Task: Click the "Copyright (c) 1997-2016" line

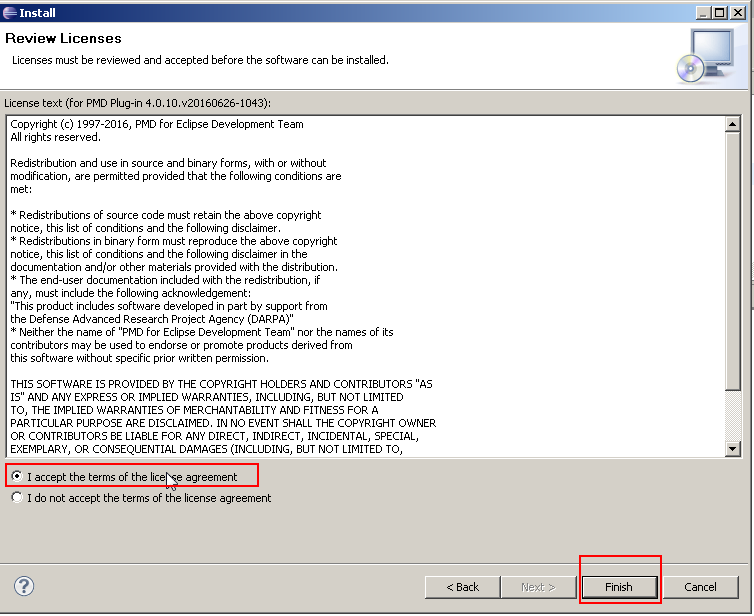Action: 157,124
